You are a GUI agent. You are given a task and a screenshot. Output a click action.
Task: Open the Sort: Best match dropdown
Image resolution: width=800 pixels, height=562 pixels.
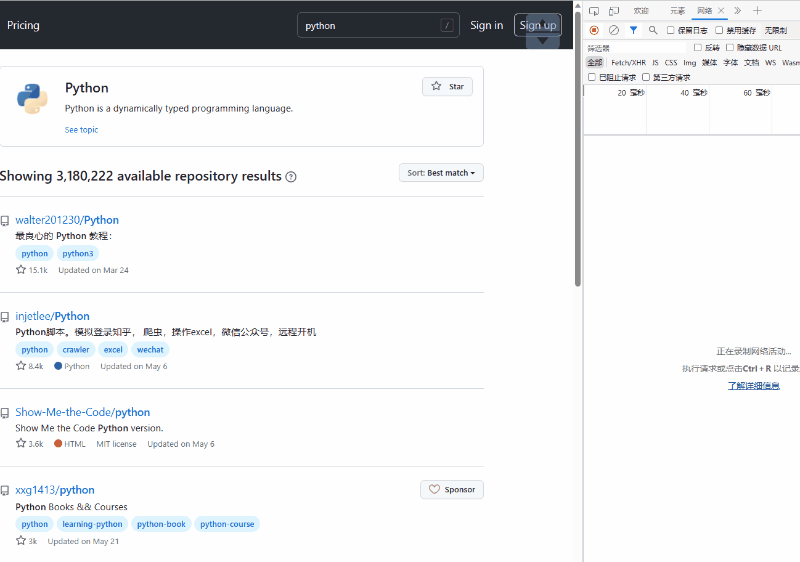(441, 173)
